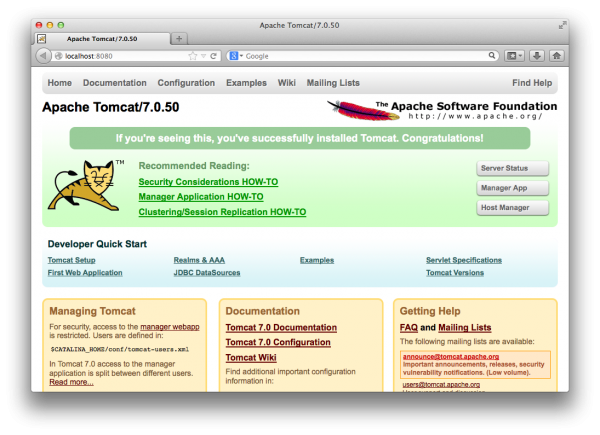Click the browser back arrow button
The image size is (600, 435).
43,56
